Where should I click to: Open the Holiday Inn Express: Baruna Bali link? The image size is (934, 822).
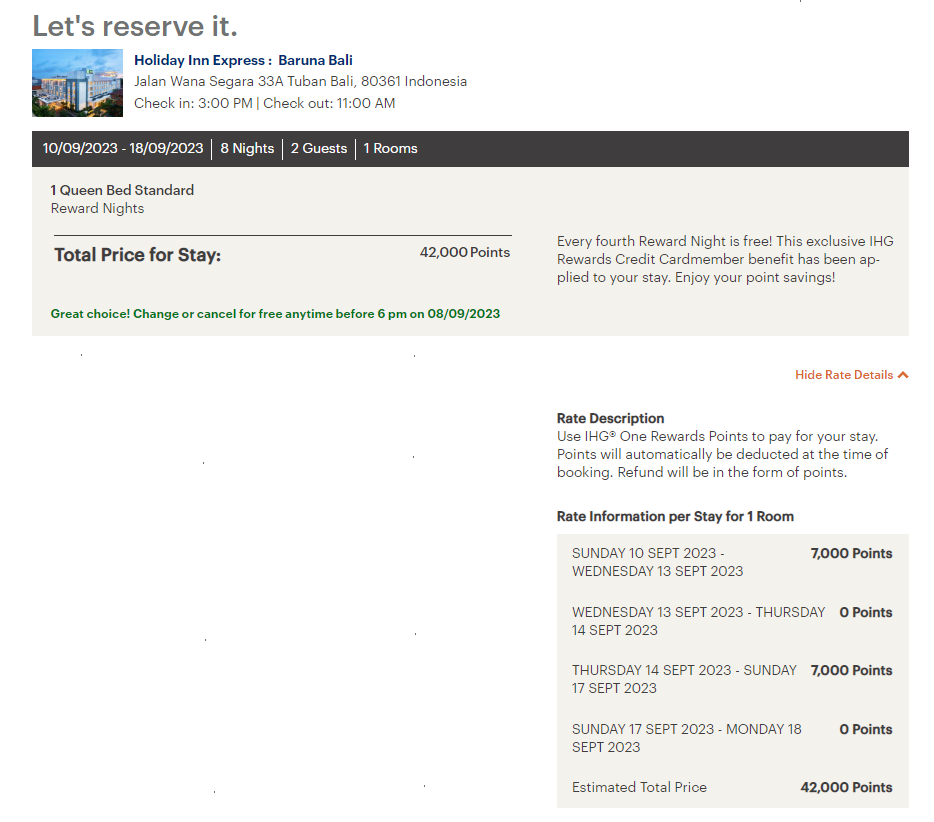[243, 60]
